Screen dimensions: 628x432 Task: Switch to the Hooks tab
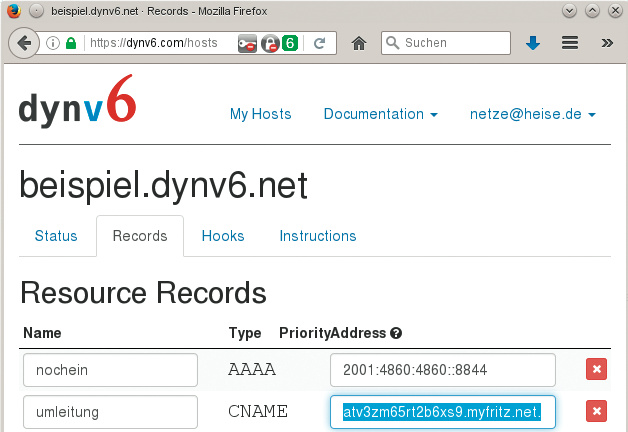pos(223,236)
